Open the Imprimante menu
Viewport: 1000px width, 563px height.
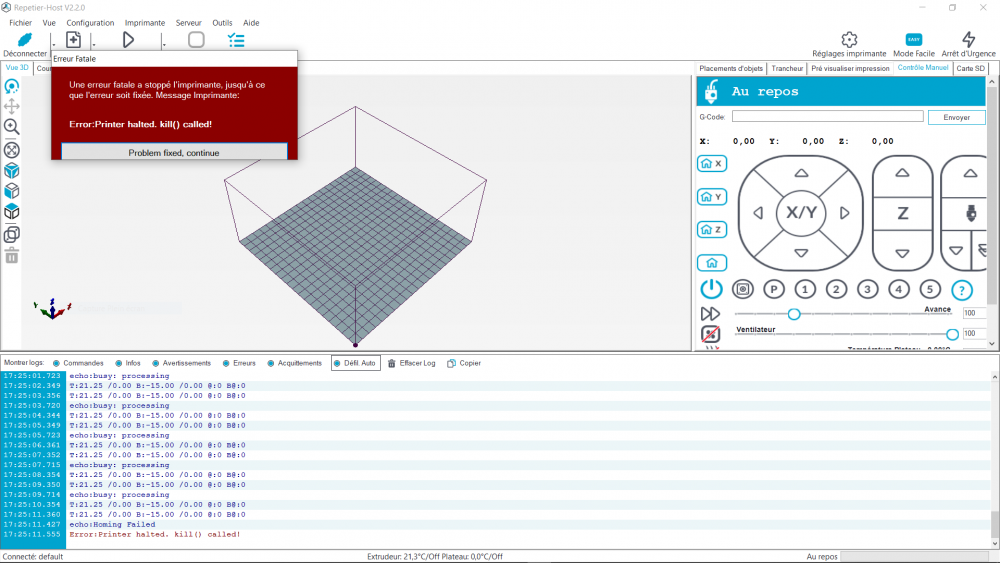(145, 23)
